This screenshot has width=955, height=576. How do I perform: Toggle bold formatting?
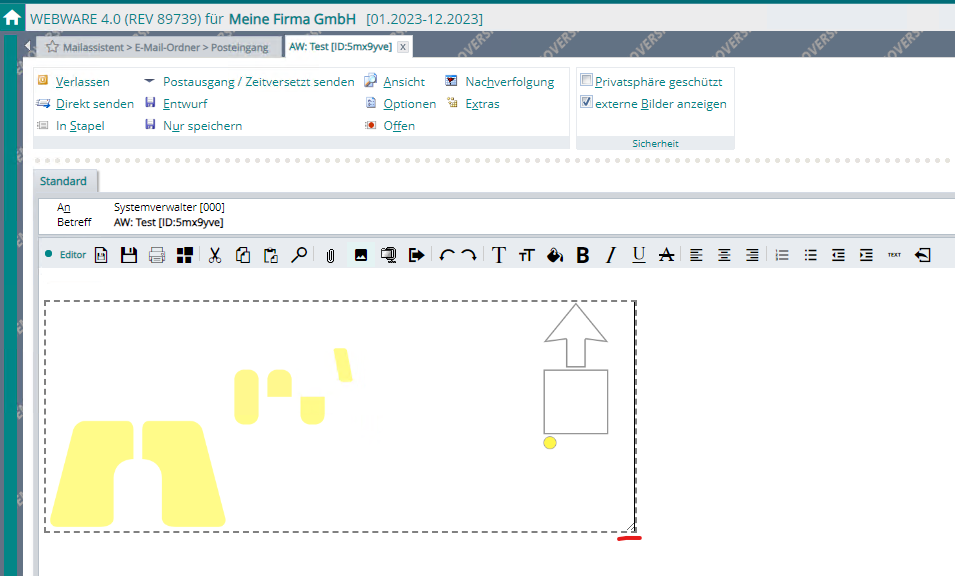tap(583, 255)
